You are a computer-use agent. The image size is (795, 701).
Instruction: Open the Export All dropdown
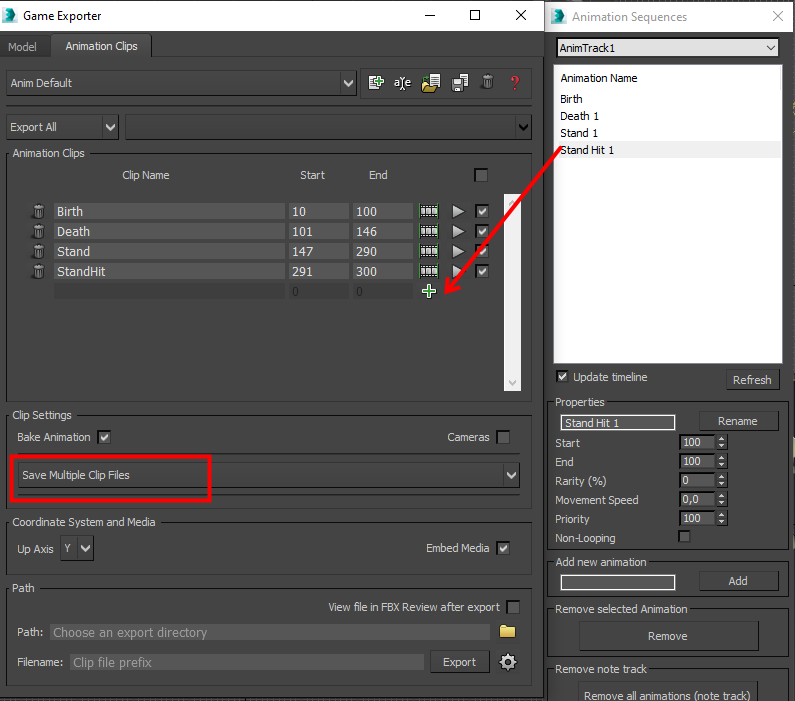62,127
